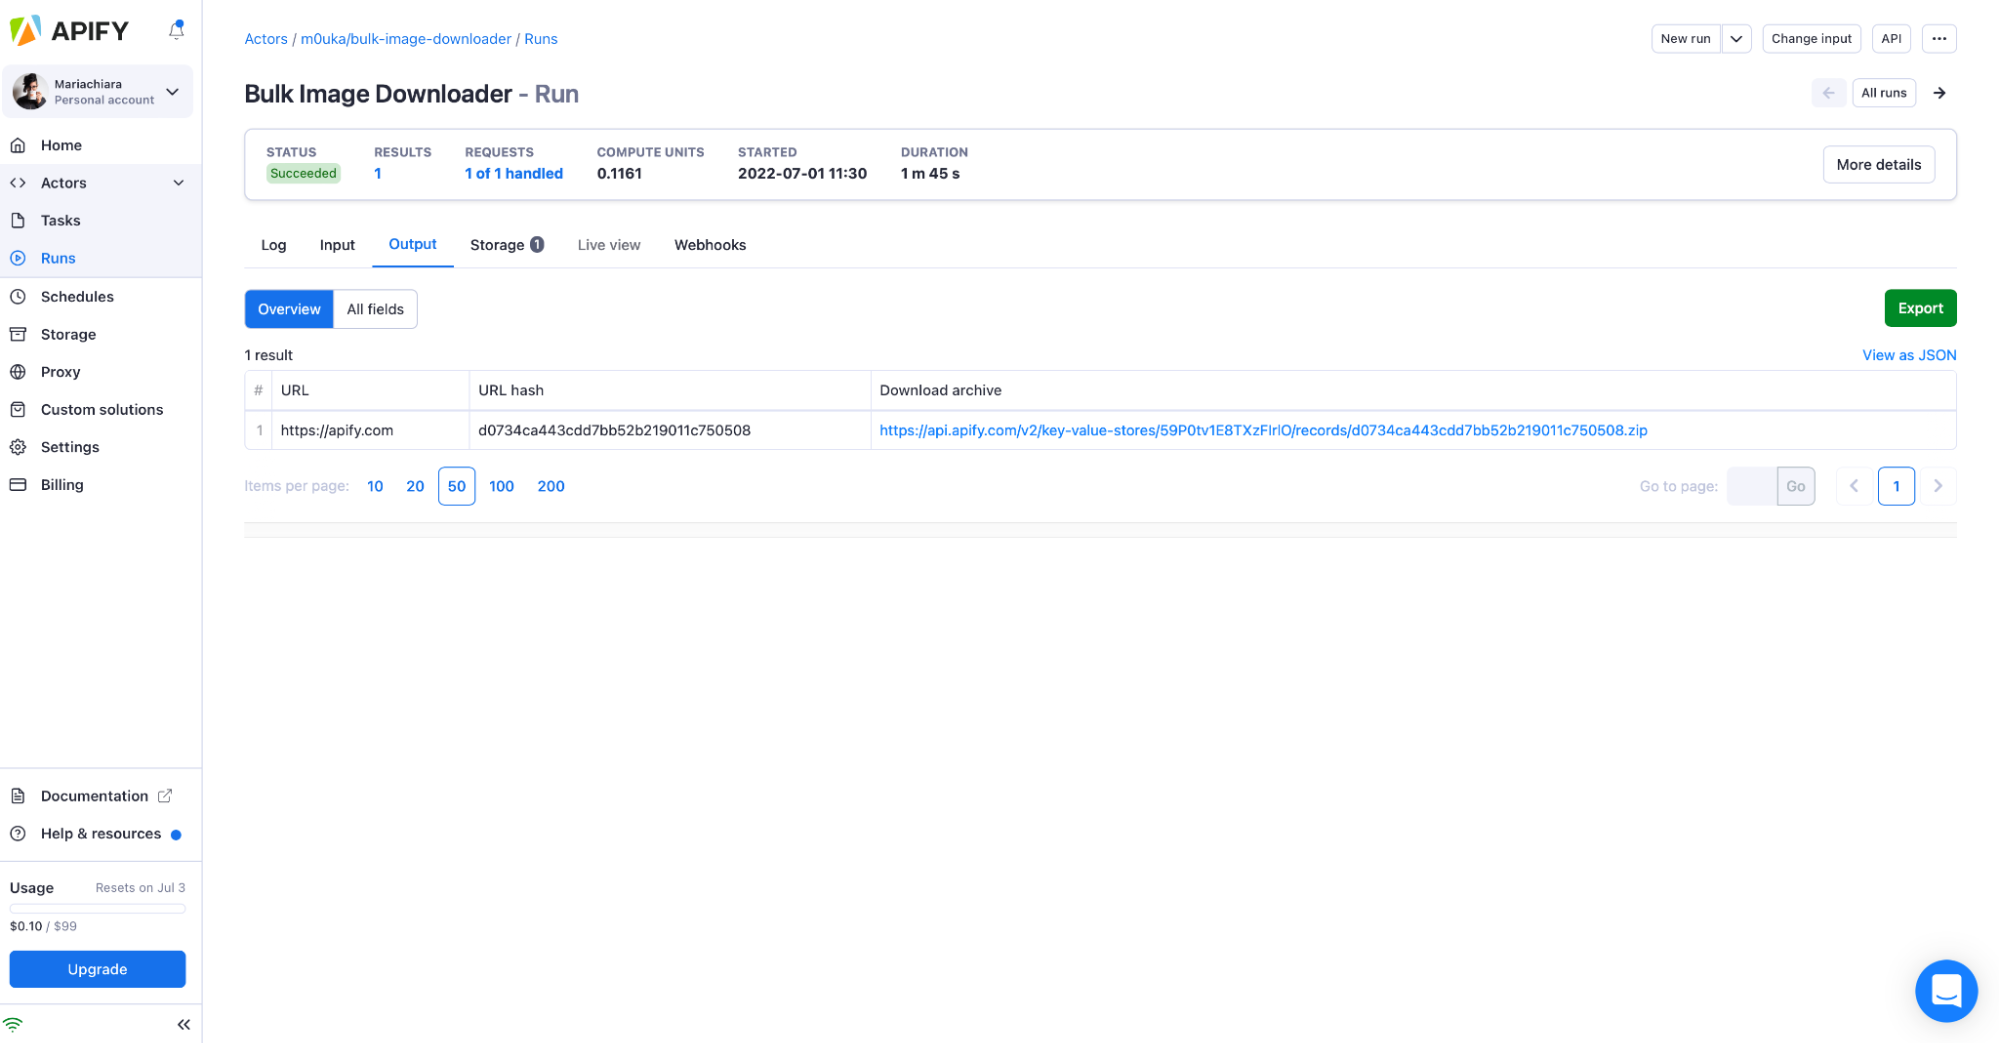The width and height of the screenshot is (1999, 1044).
Task: Click the Help & resources question icon
Action: coord(18,834)
